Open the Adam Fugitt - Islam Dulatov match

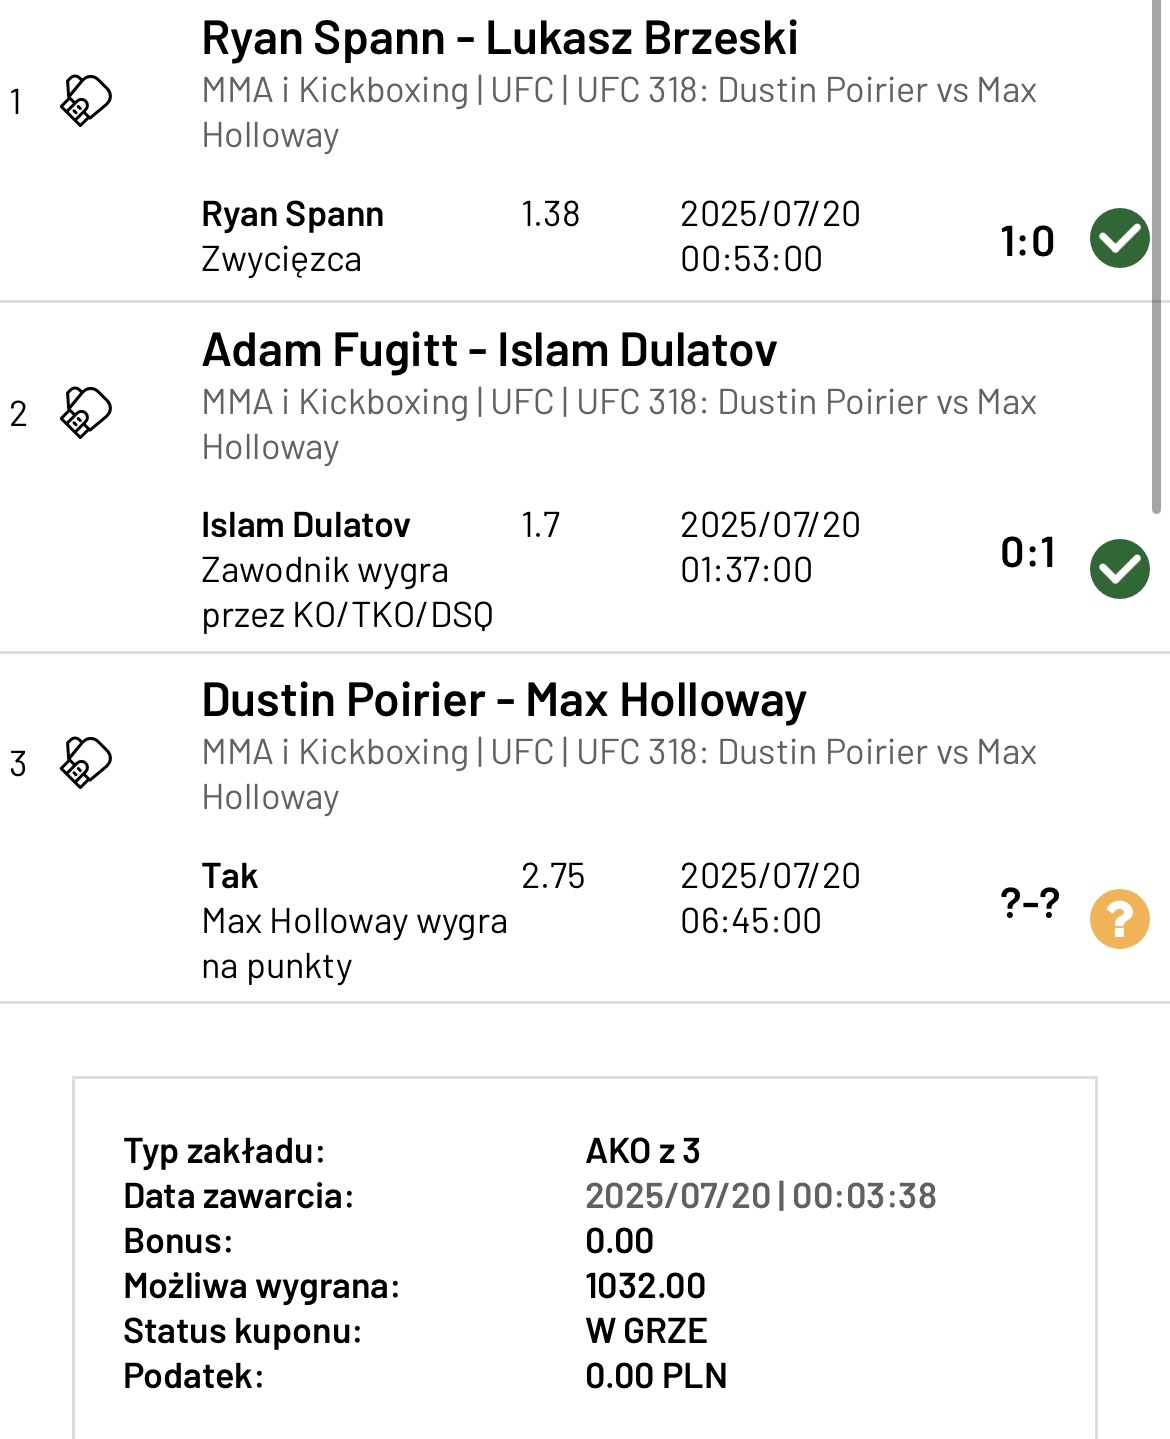[489, 351]
